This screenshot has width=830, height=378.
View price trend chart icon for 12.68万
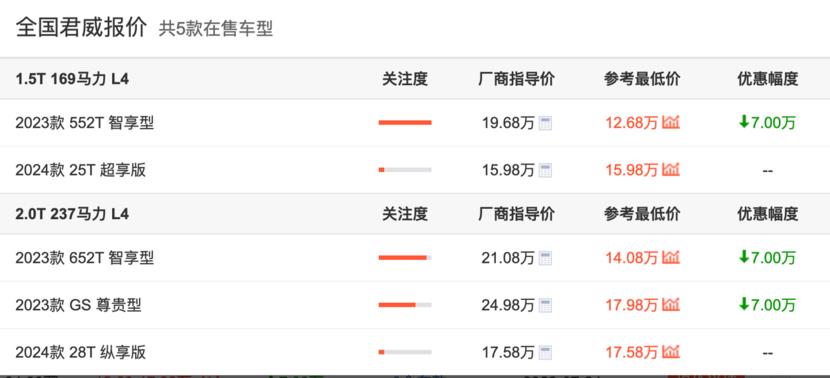click(x=671, y=123)
